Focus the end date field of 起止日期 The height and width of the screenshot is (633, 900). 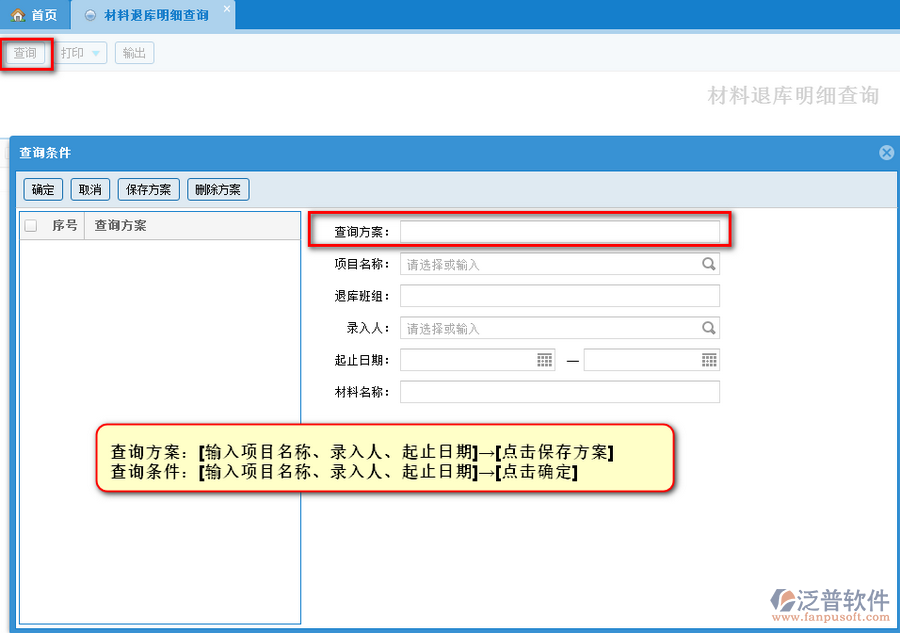point(651,360)
